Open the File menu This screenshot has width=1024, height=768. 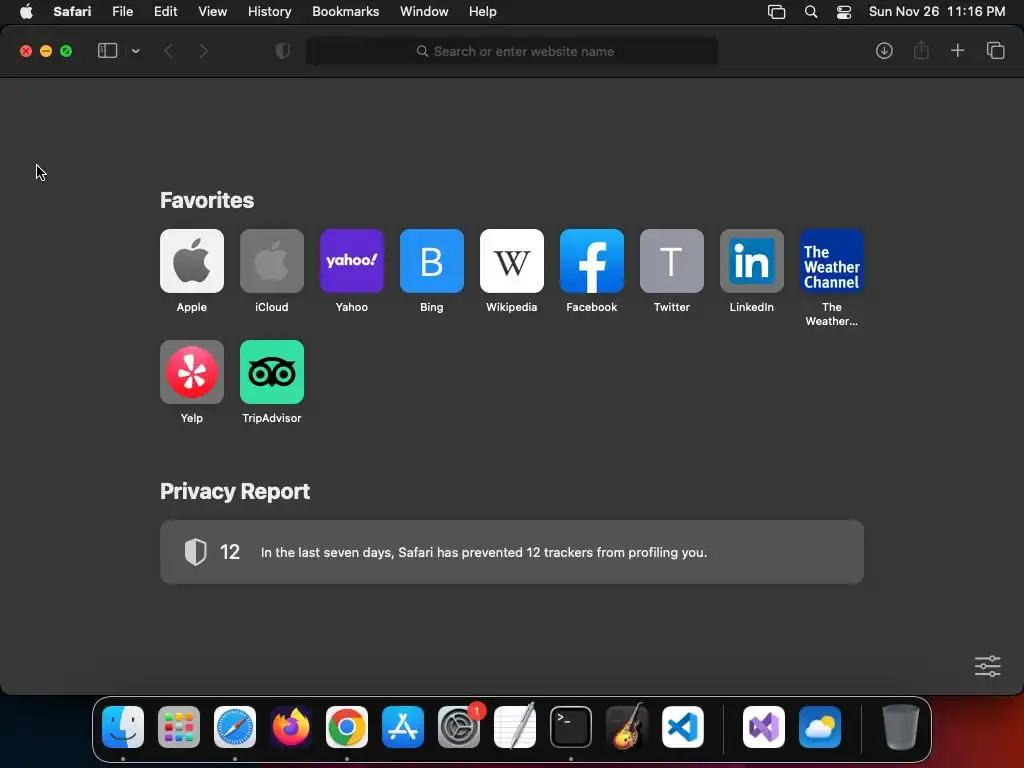122,12
